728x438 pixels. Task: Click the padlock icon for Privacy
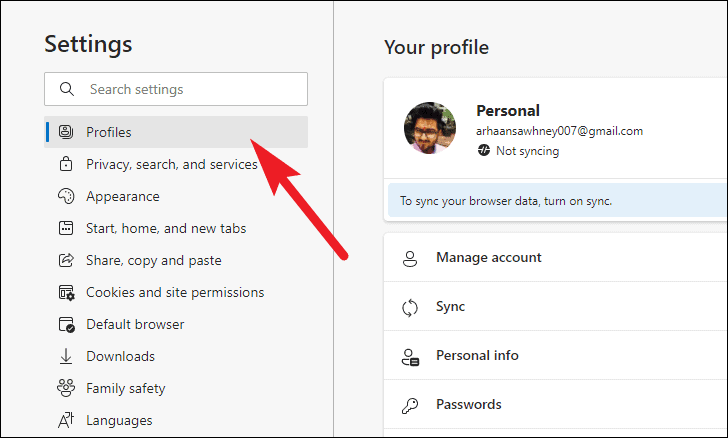pyautogui.click(x=66, y=164)
